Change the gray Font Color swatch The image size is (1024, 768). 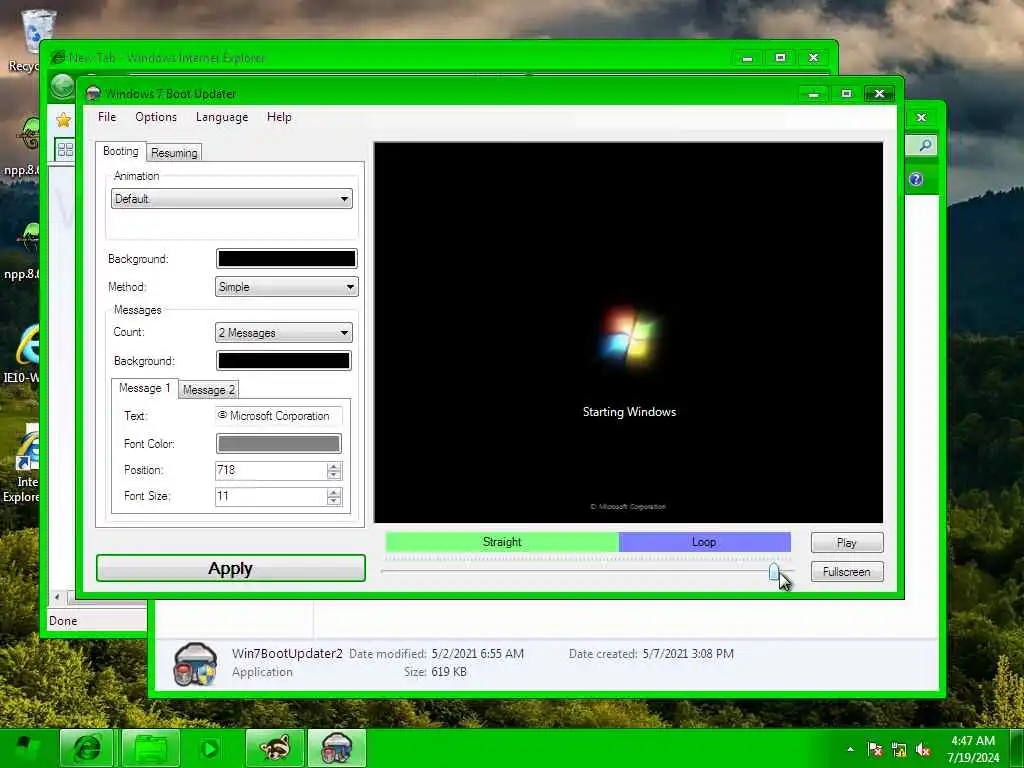coord(278,444)
